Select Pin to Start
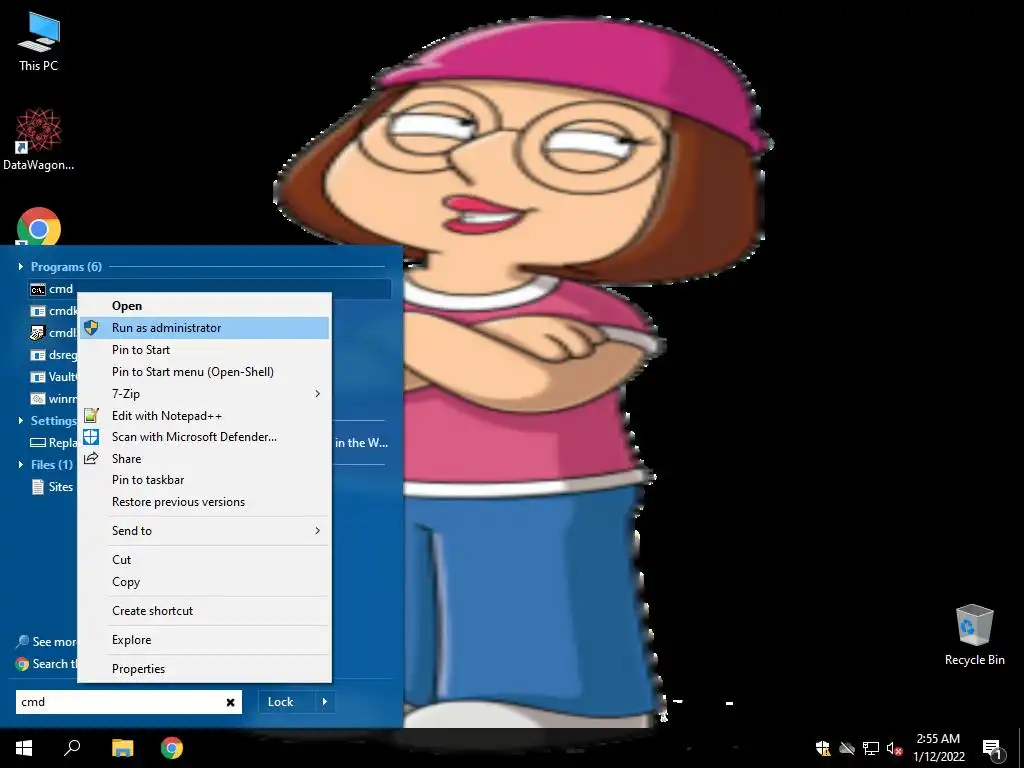The width and height of the screenshot is (1024, 768). [x=204, y=349]
